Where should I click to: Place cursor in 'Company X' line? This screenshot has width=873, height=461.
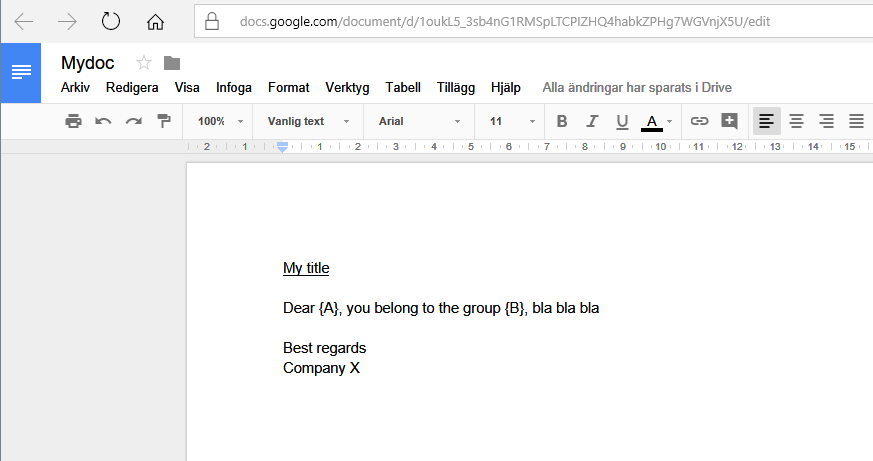[x=321, y=369]
